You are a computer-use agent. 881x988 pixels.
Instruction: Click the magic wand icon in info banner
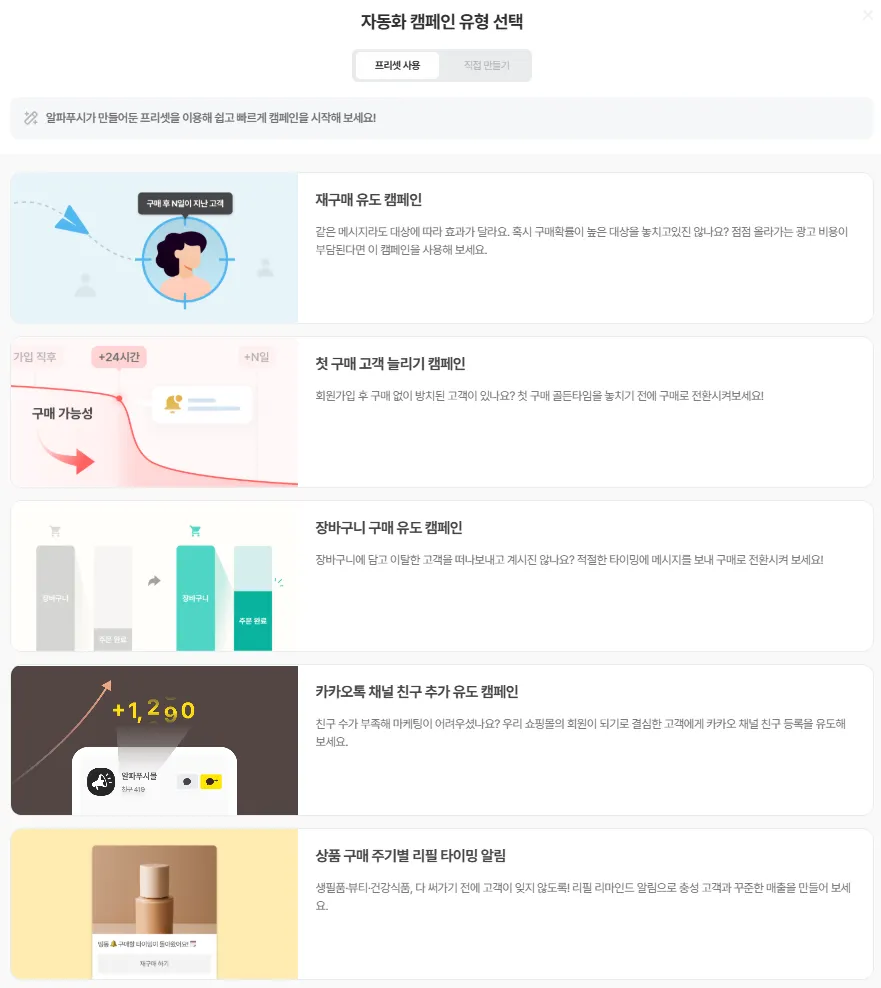[31, 118]
